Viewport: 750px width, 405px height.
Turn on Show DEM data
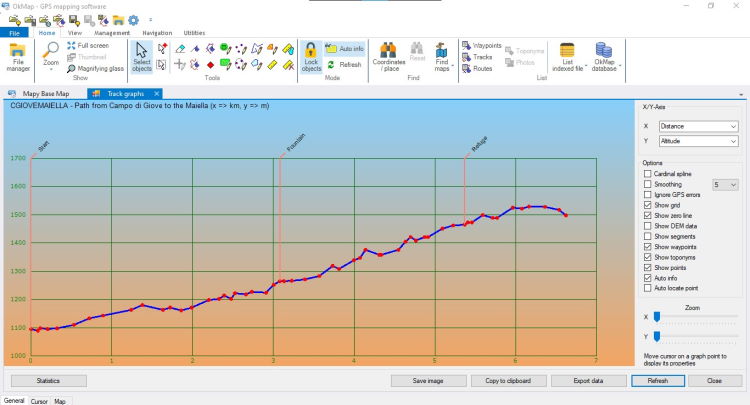(x=648, y=226)
